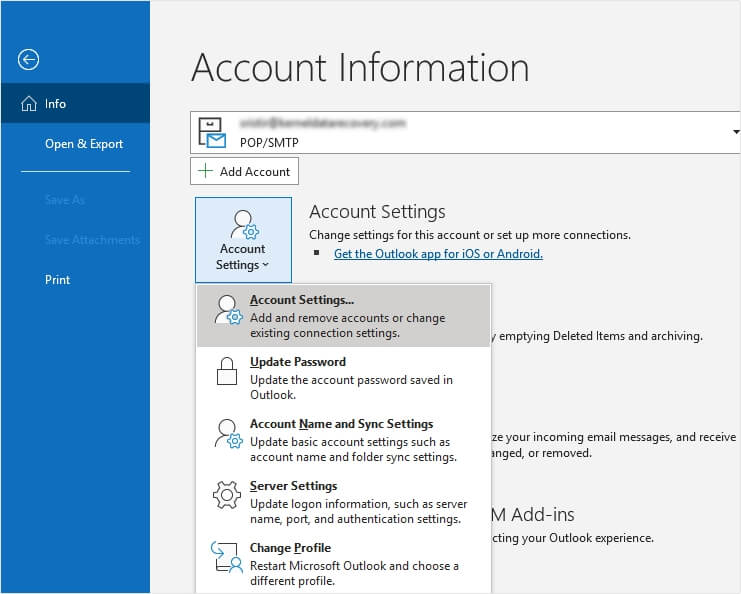Select Server Settings menu option

click(x=344, y=502)
